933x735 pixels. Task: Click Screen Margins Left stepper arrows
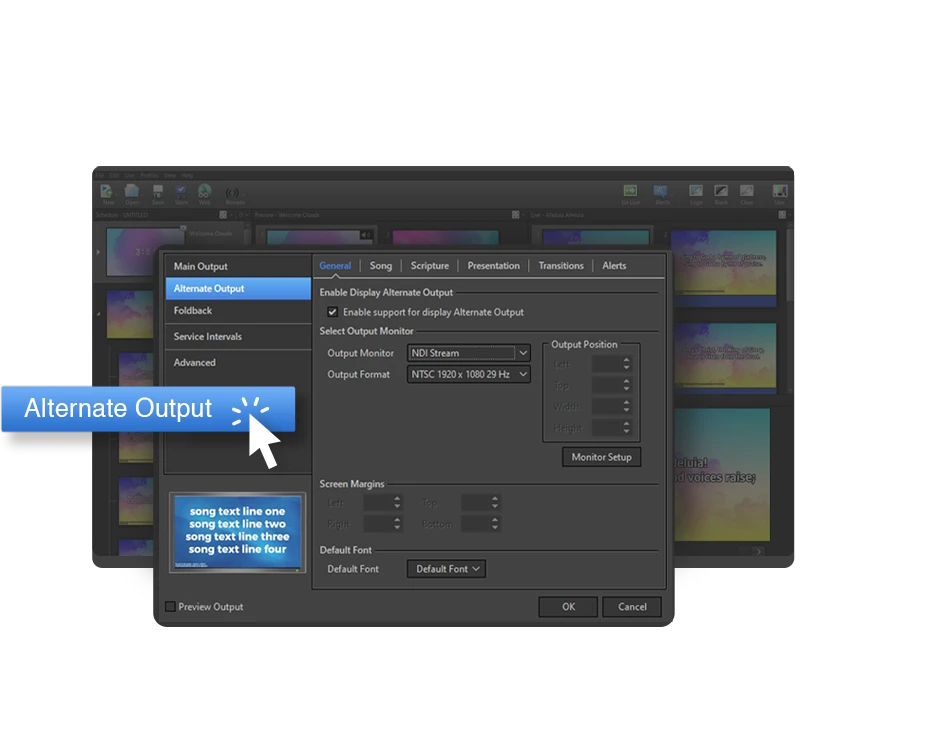coord(397,503)
